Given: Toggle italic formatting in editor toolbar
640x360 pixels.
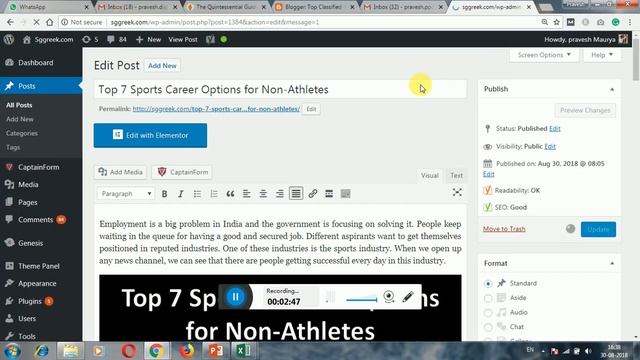Looking at the screenshot, I should [x=181, y=194].
